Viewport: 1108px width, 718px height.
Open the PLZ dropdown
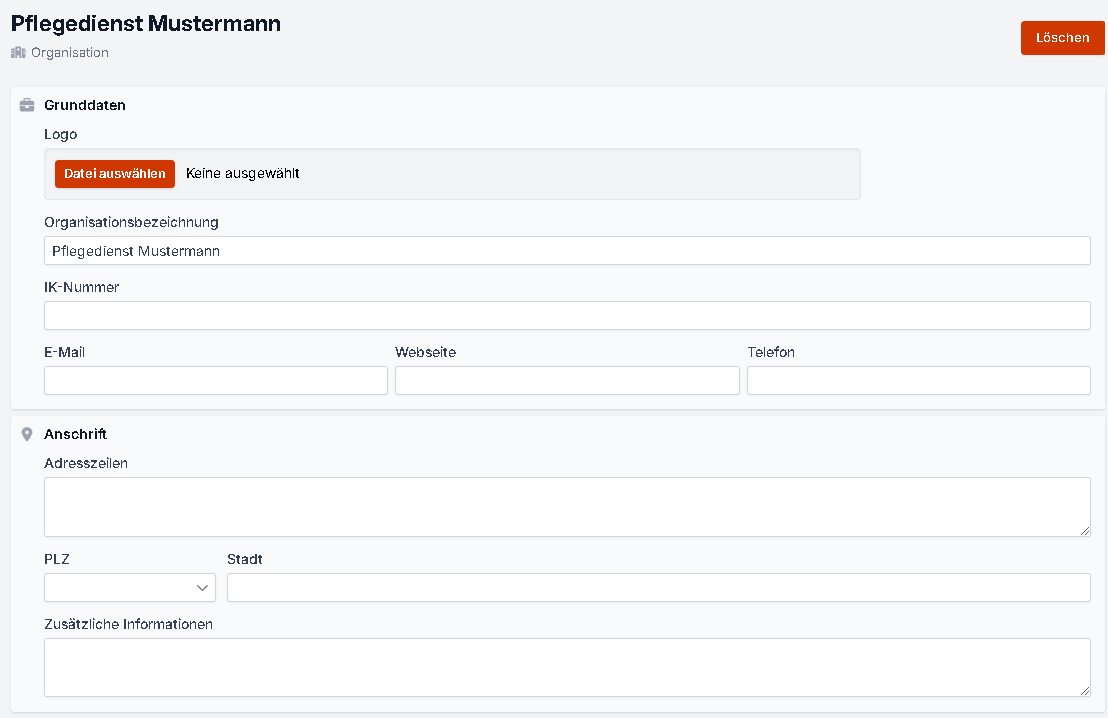coord(130,587)
